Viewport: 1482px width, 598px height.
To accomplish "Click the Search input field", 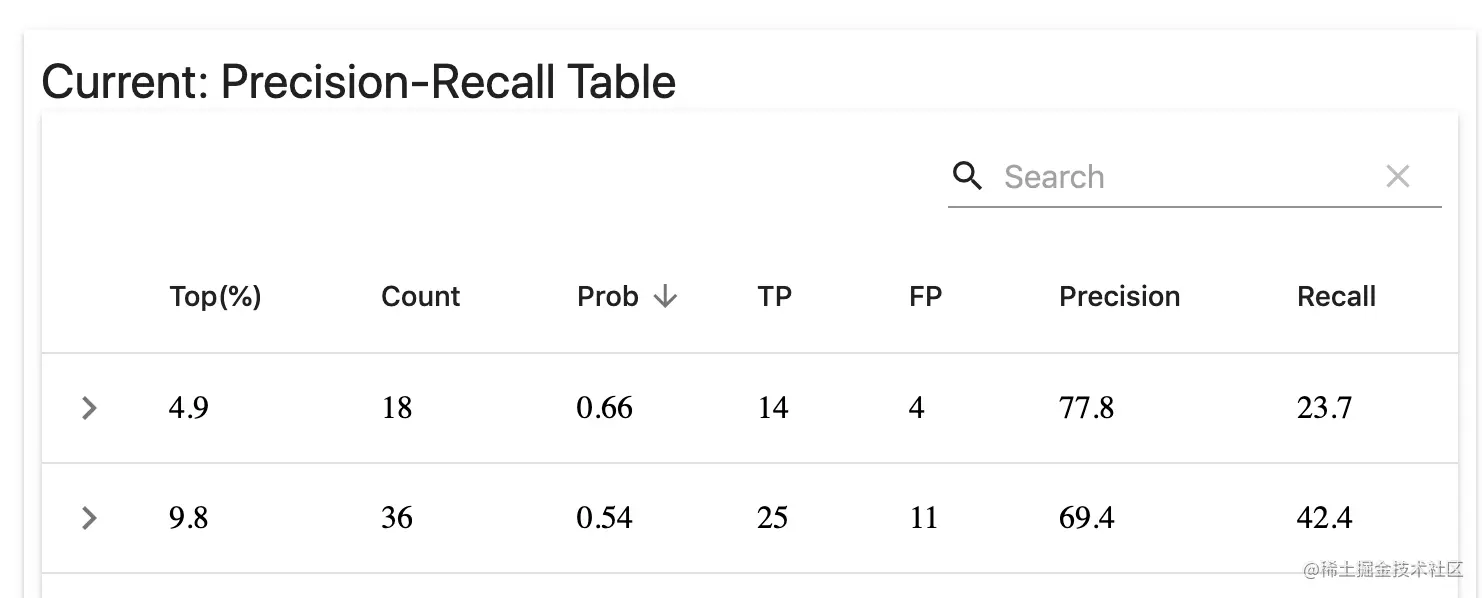I will 1180,177.
